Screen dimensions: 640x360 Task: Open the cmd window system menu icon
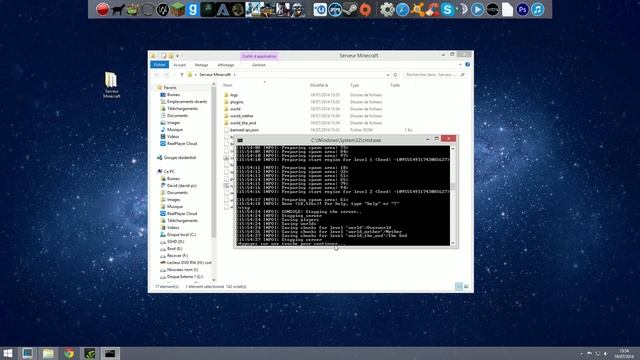pos(240,140)
